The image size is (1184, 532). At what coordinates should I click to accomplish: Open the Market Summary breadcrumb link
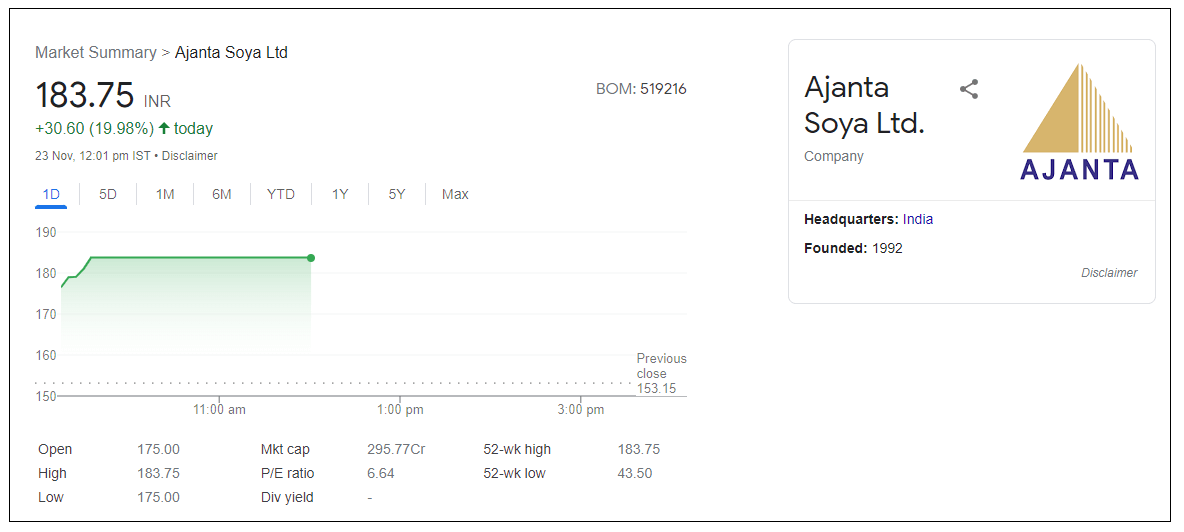(96, 52)
